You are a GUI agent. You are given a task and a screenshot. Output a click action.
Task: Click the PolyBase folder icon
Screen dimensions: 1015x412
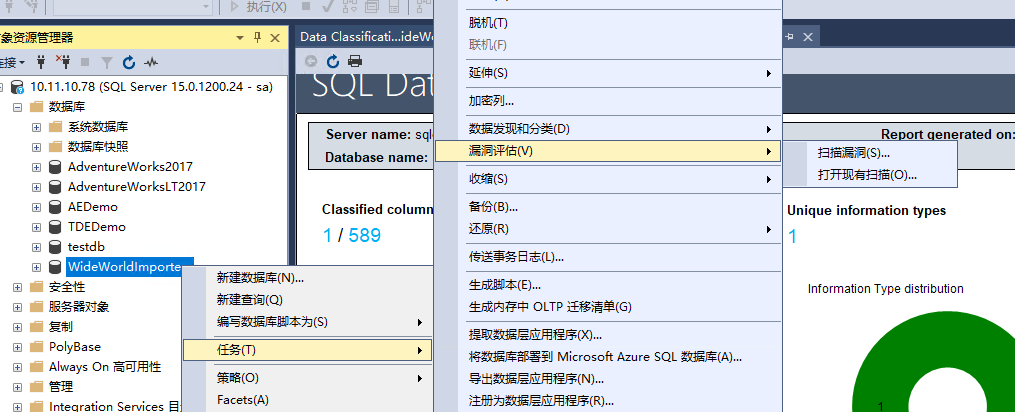pos(36,347)
